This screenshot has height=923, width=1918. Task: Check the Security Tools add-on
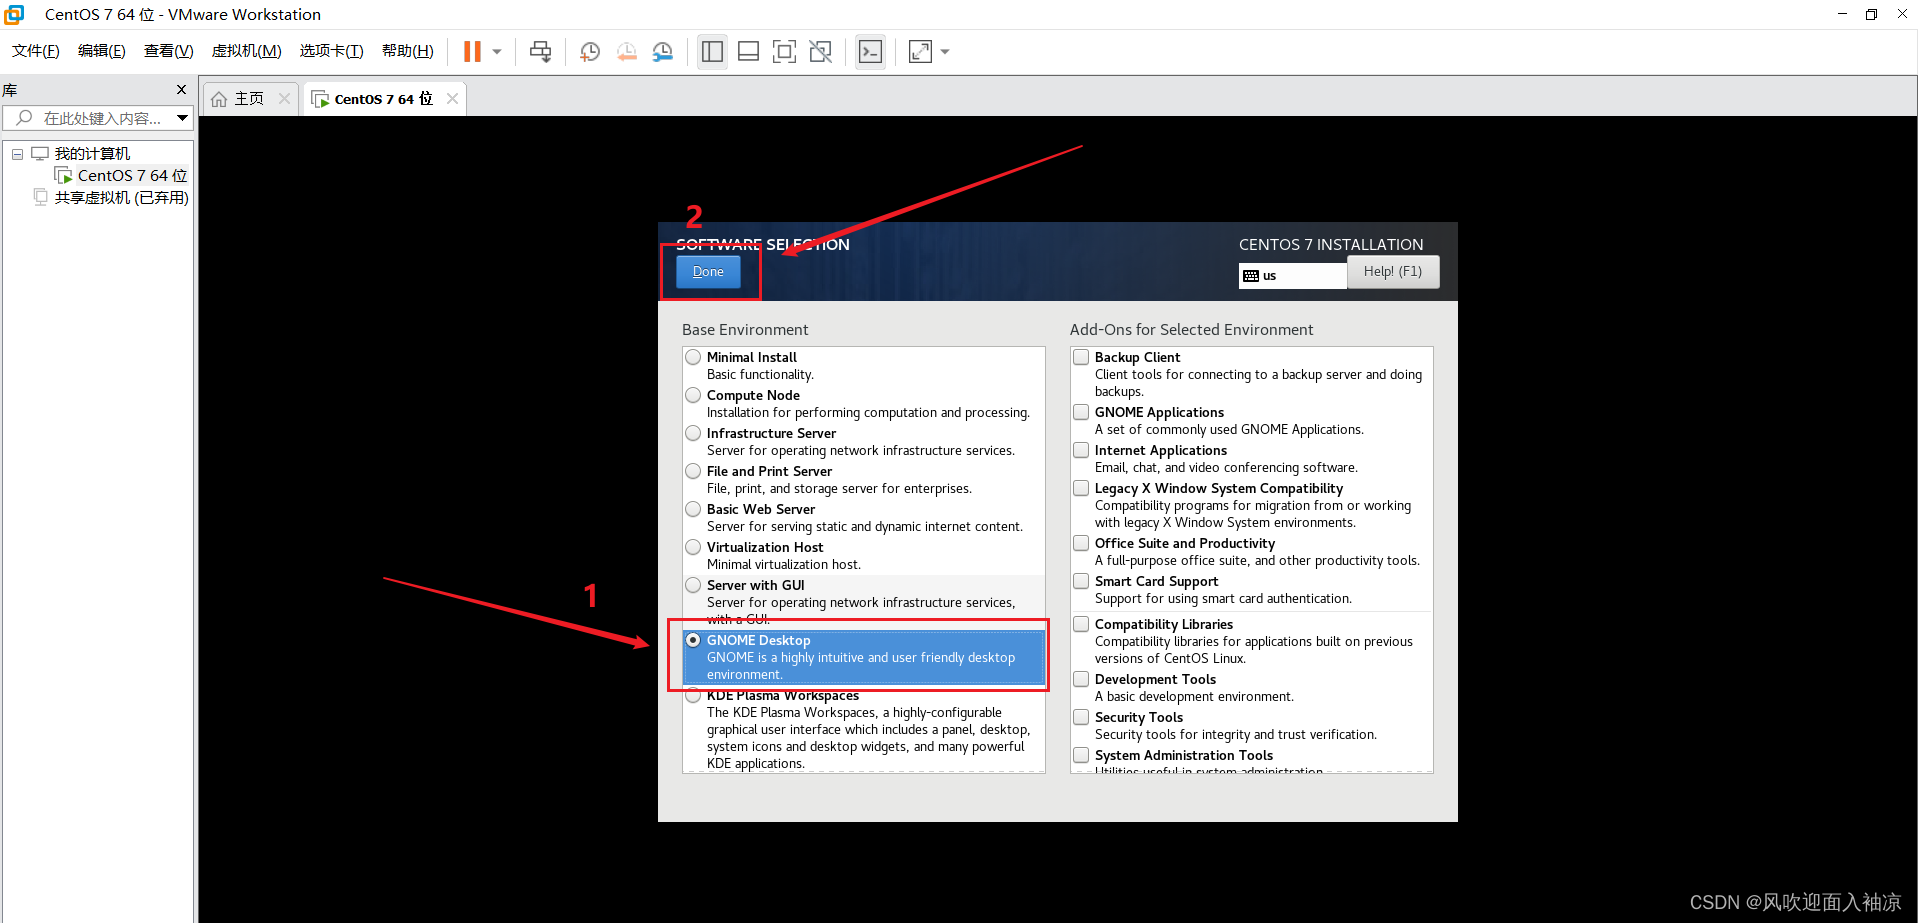[1081, 717]
